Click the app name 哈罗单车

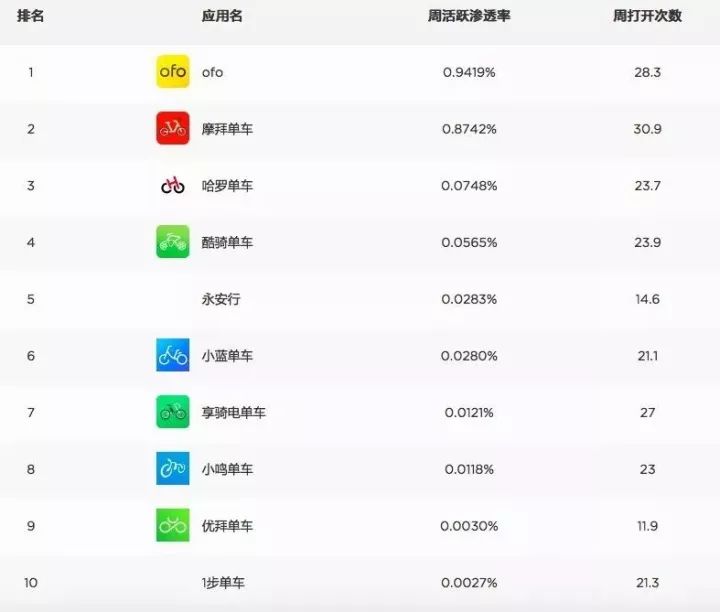pos(227,186)
